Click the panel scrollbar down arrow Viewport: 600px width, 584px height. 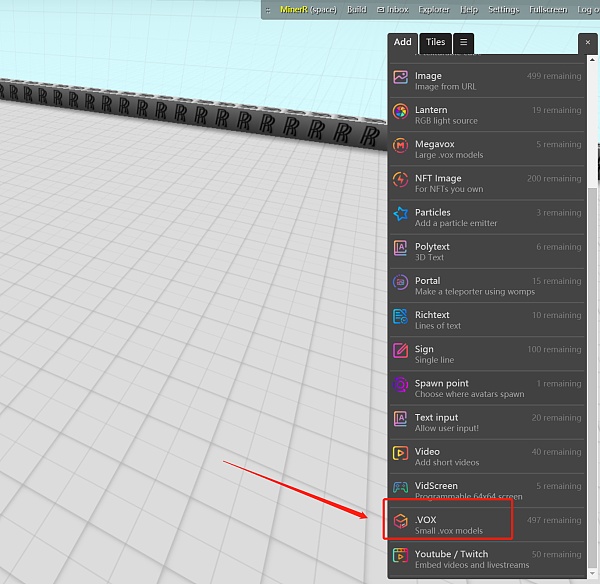(x=592, y=573)
